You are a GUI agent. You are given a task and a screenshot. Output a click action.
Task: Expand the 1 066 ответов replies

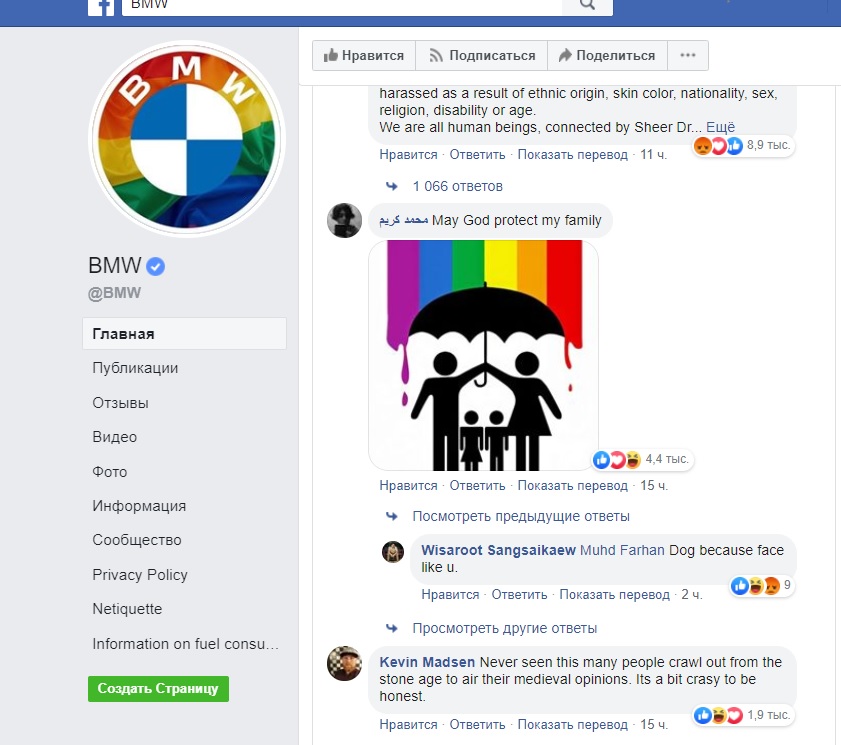coord(458,186)
